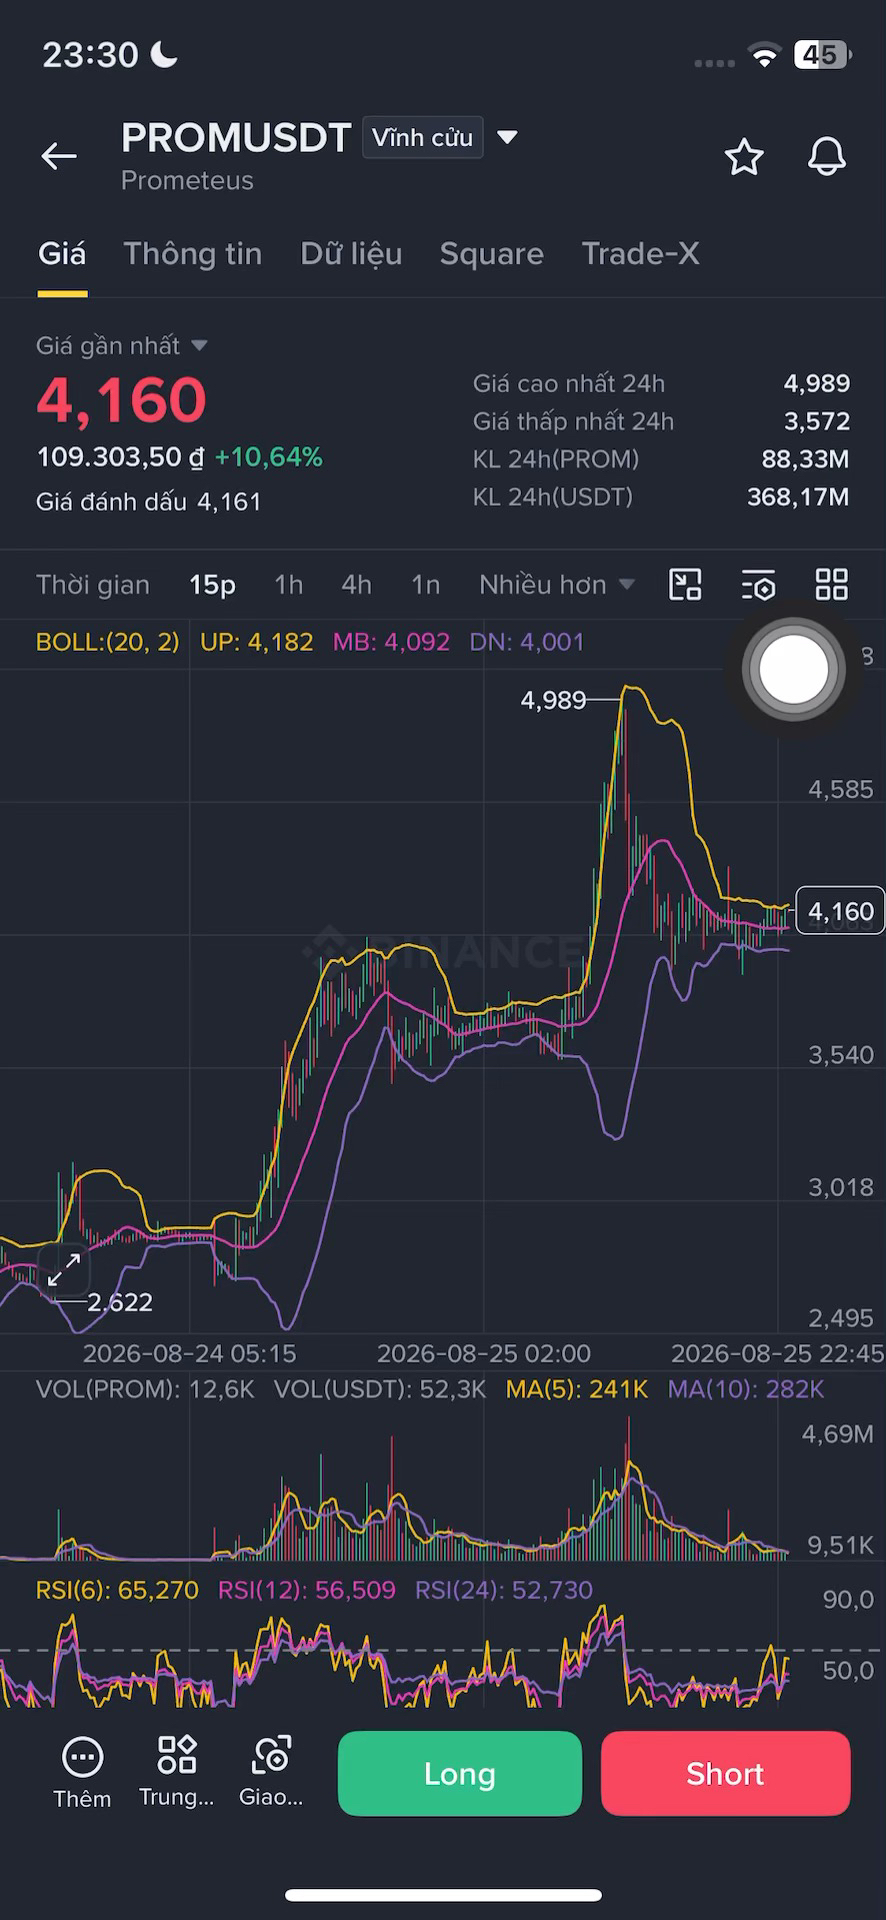Screen dimensions: 886x1920
Task: Expand the dropdown arrow next to Vĩnh cửu
Action: pyautogui.click(x=508, y=137)
